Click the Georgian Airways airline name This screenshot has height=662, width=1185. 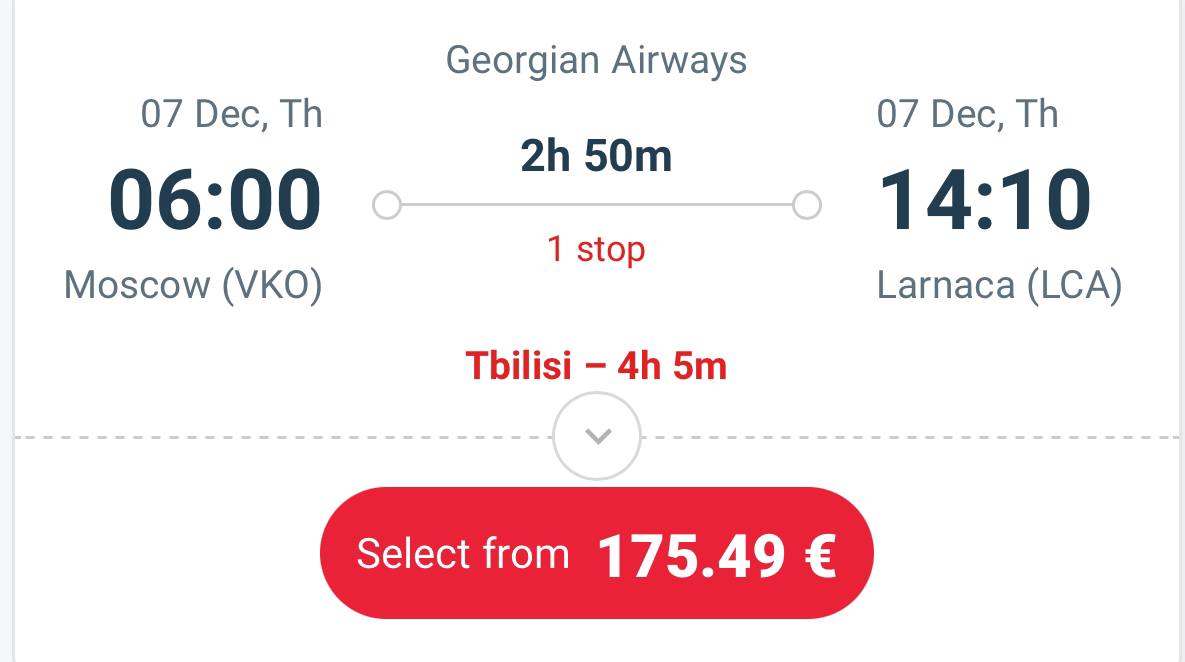click(596, 60)
